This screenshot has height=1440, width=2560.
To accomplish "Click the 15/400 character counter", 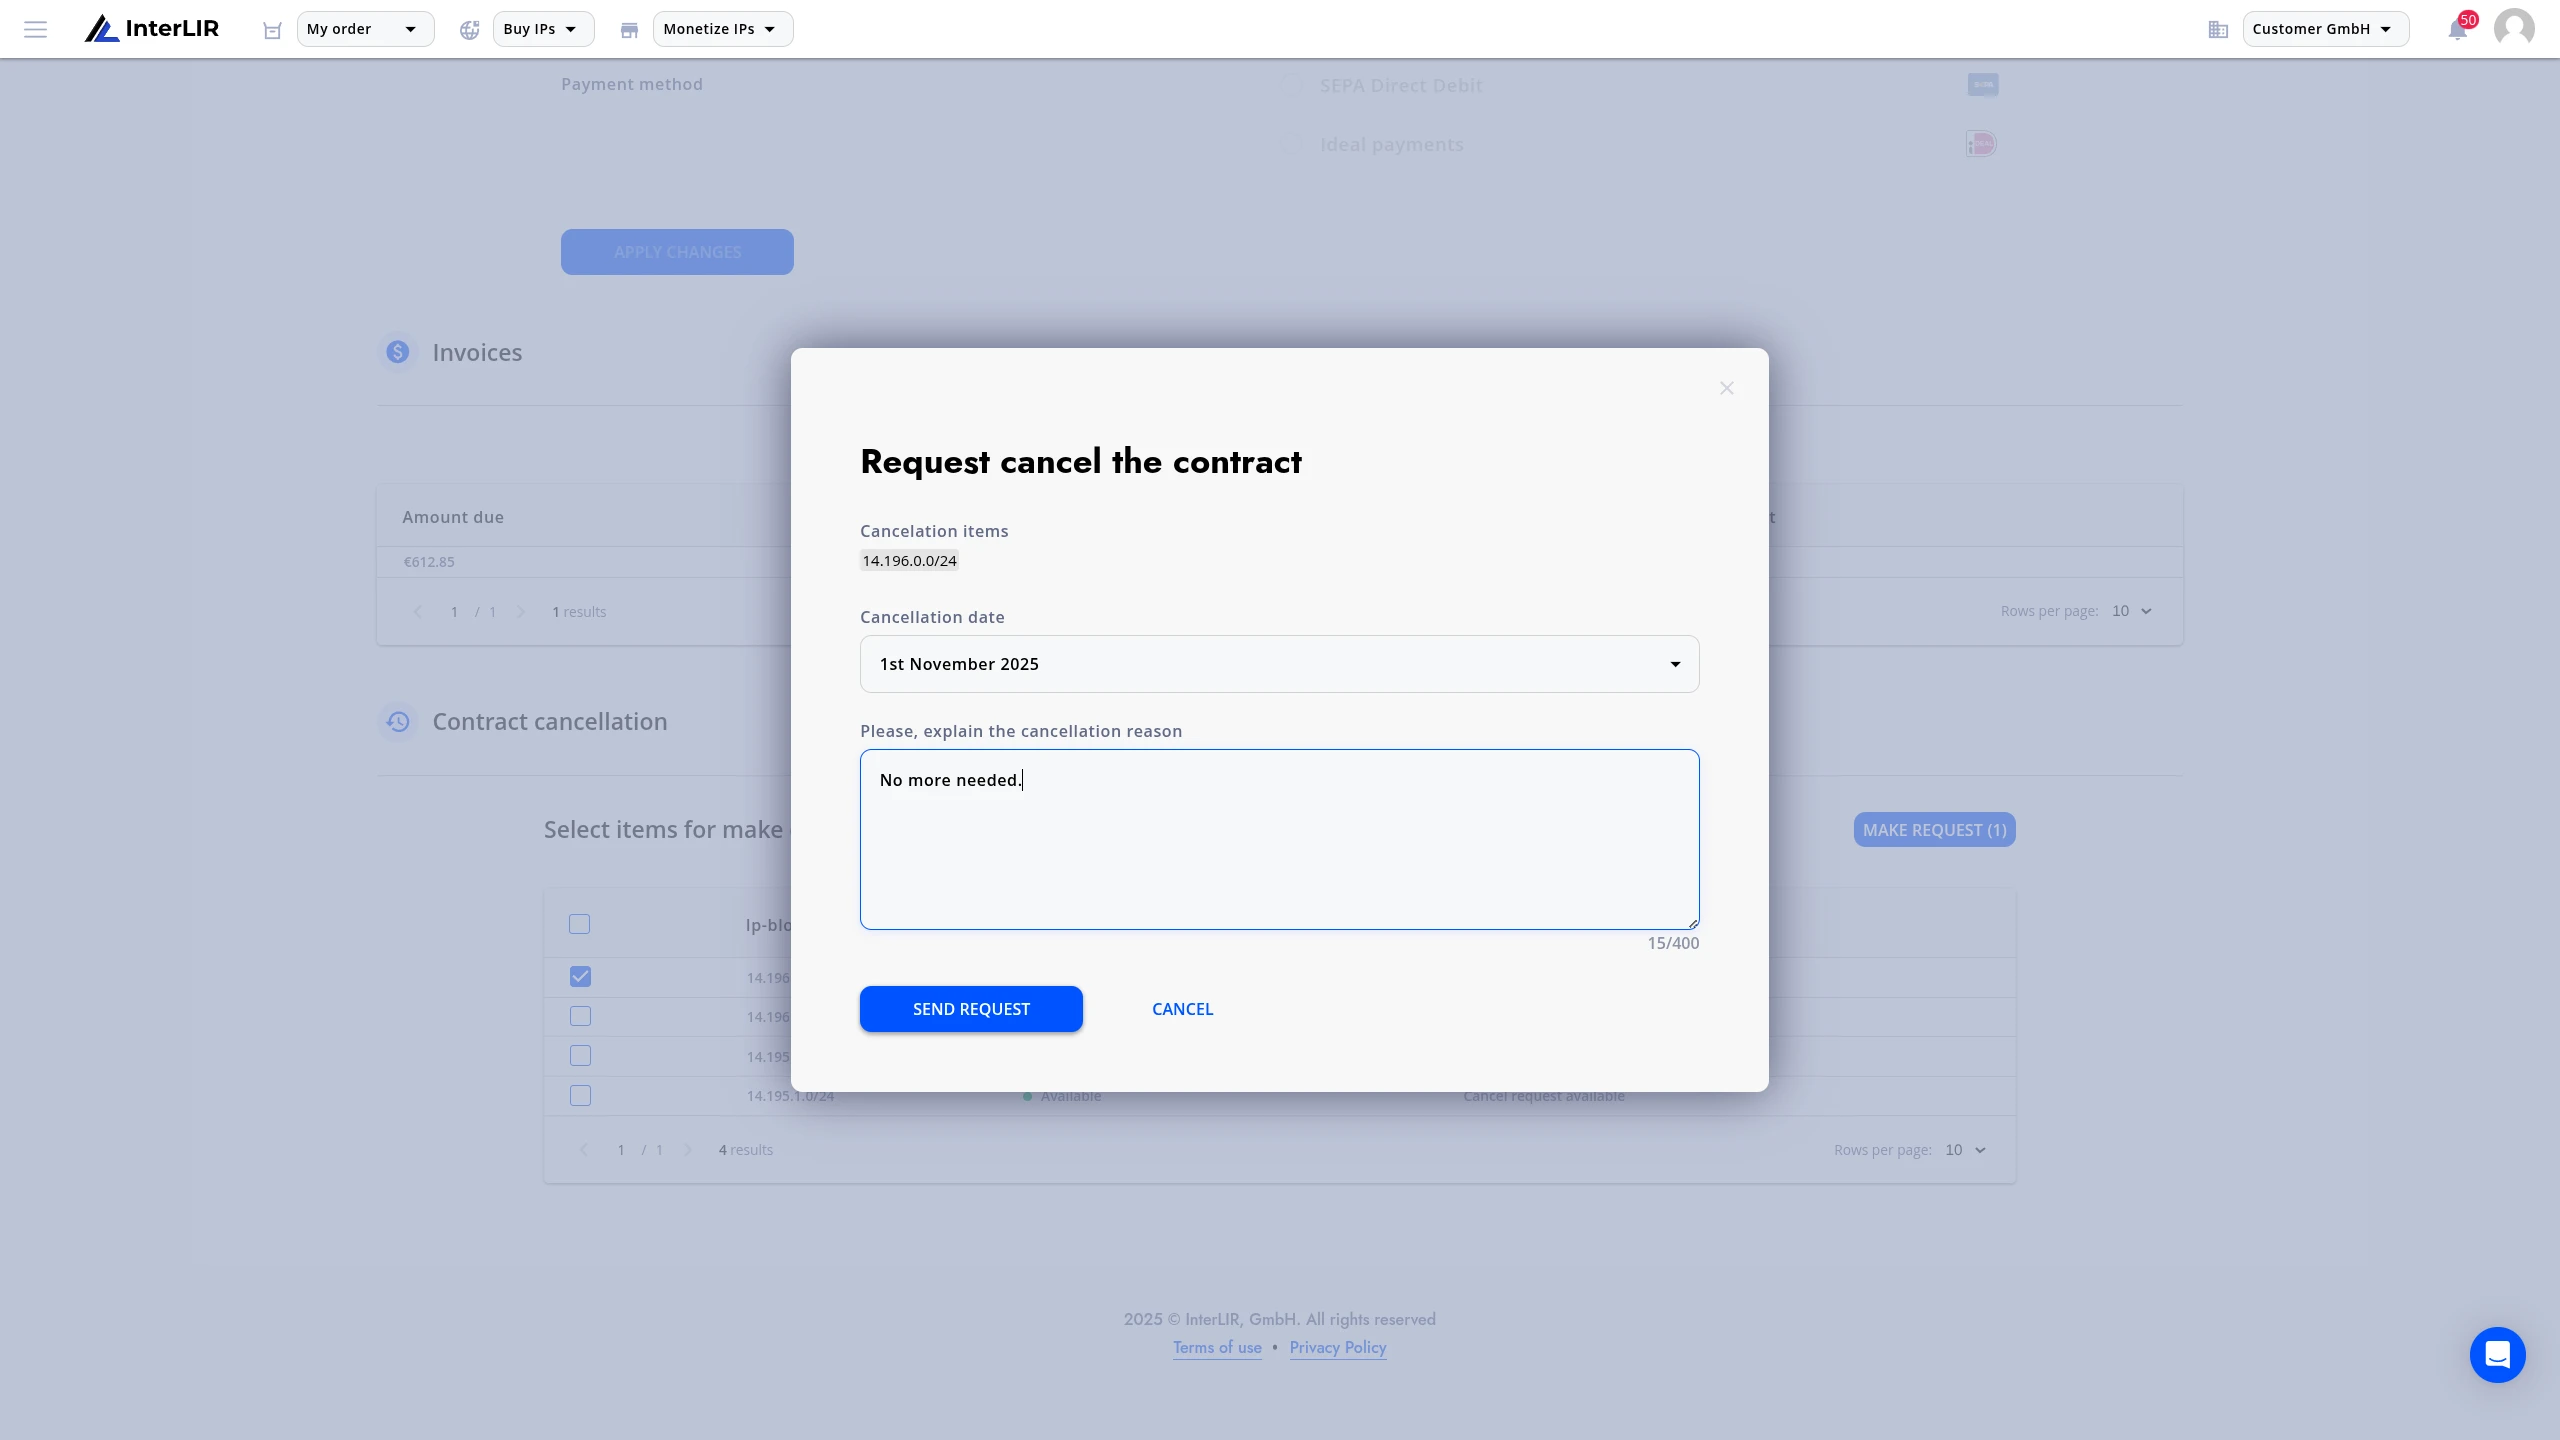I will pos(1673,943).
